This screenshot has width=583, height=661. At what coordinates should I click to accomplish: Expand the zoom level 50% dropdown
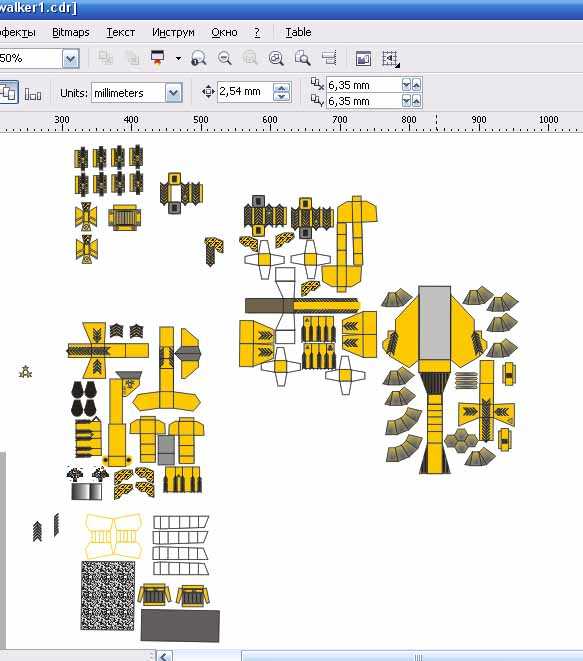tap(70, 59)
